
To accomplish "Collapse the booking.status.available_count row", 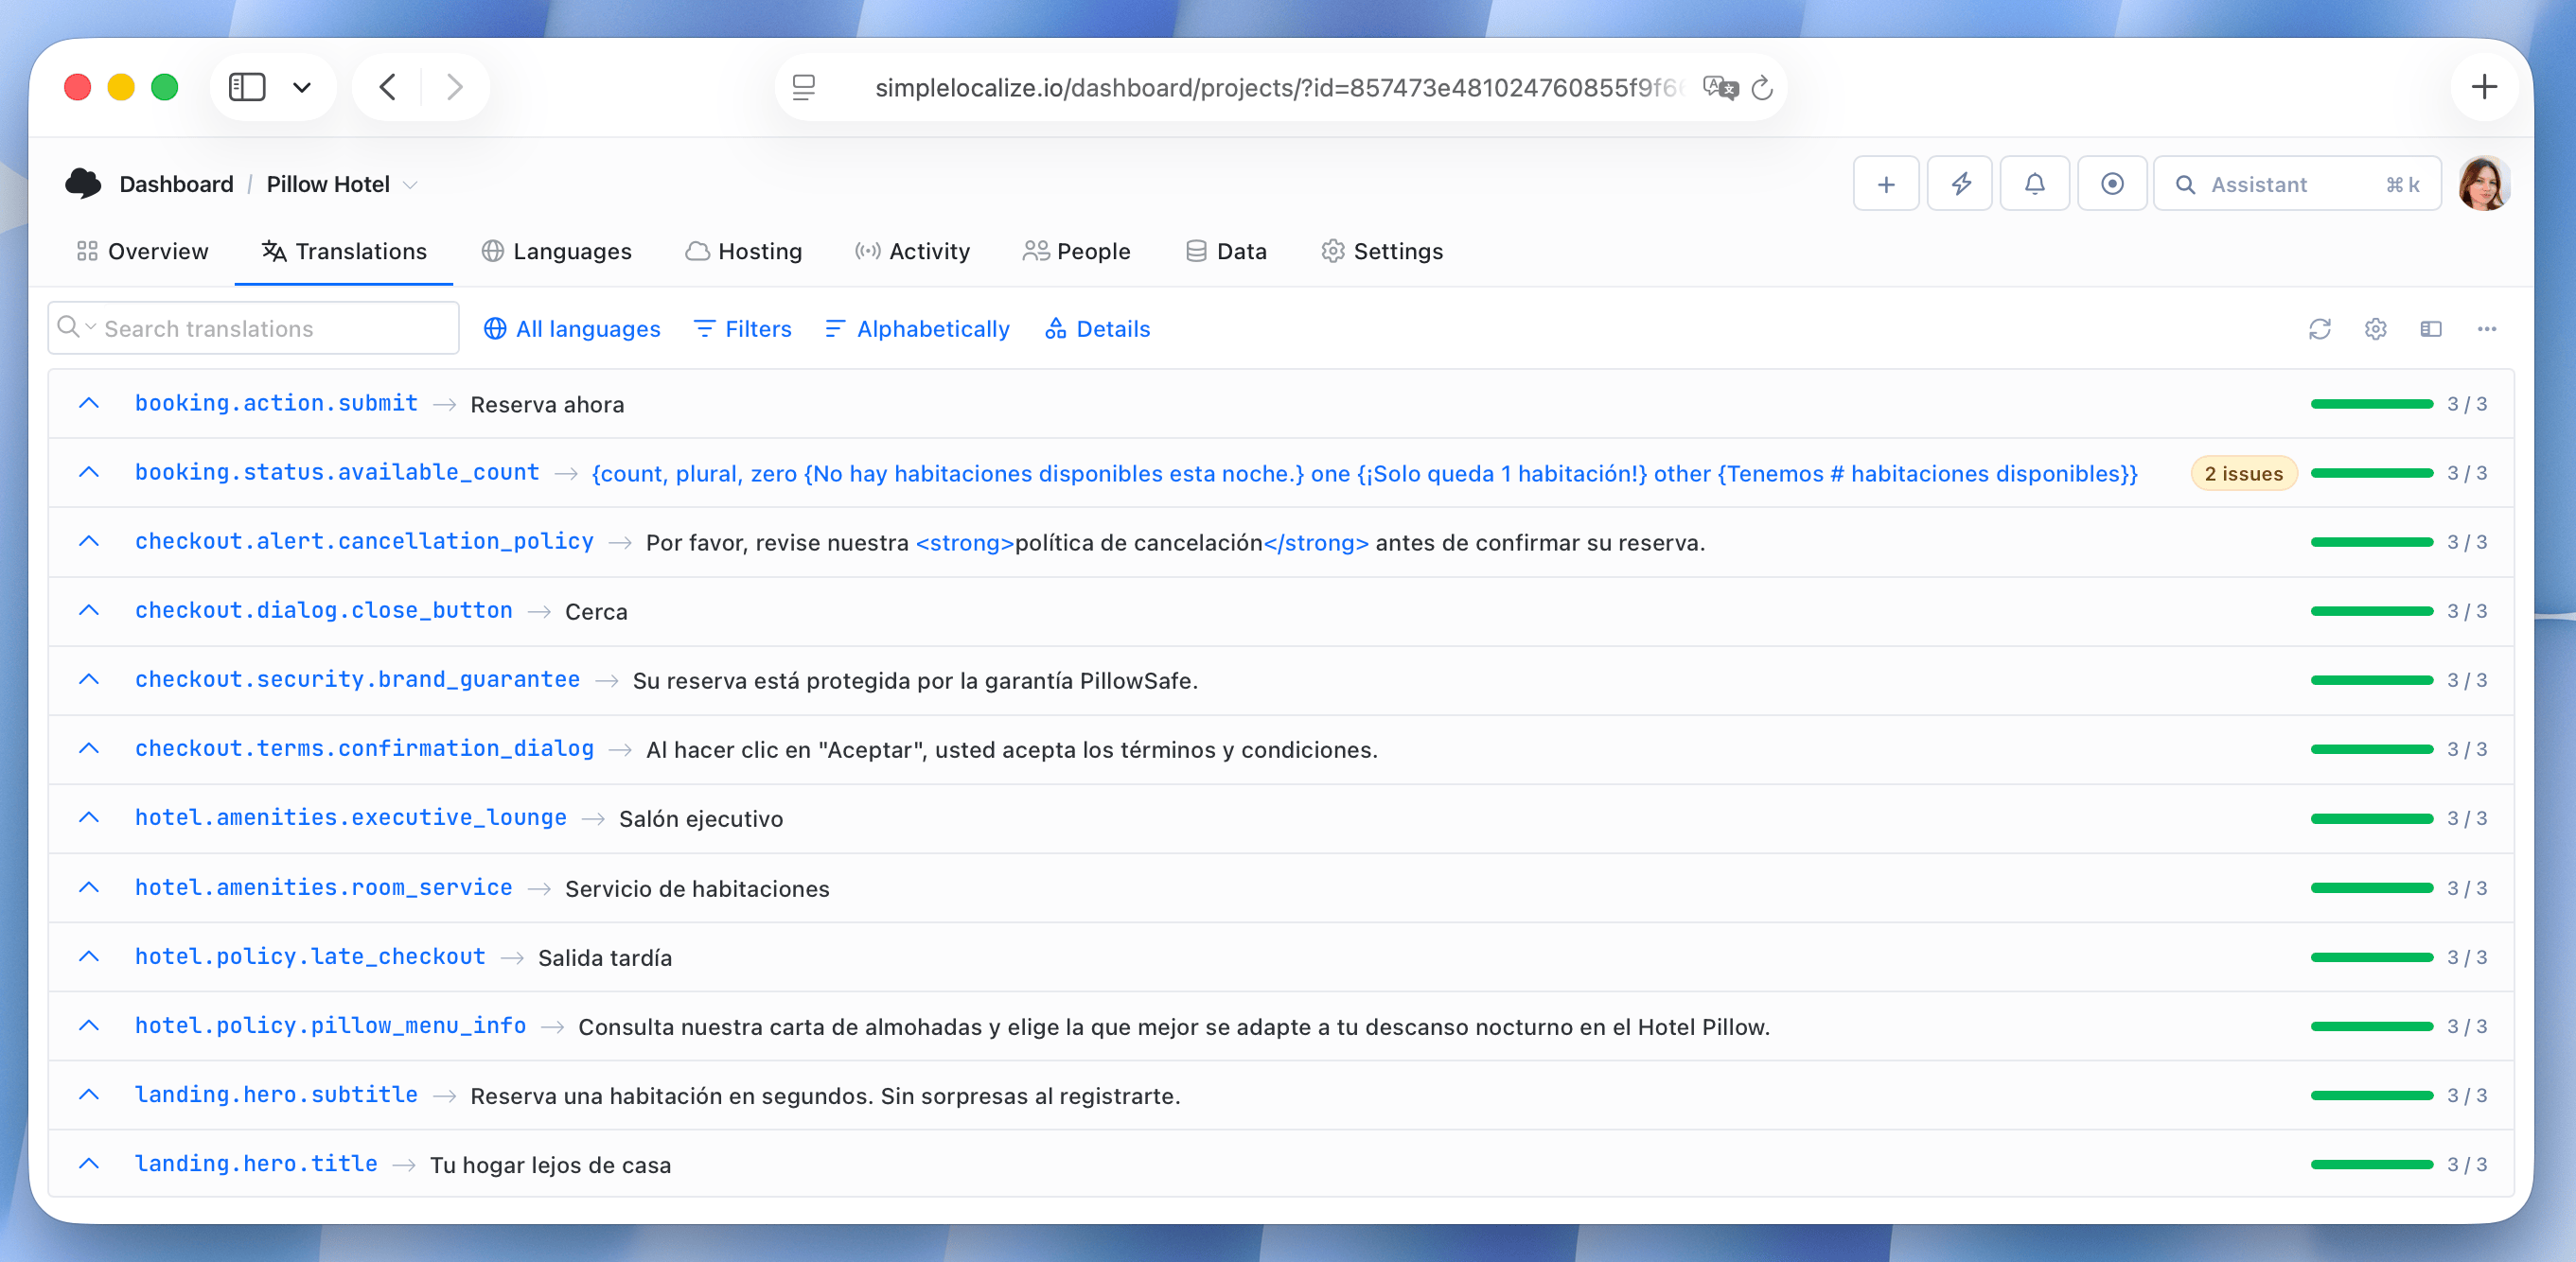I will (89, 472).
